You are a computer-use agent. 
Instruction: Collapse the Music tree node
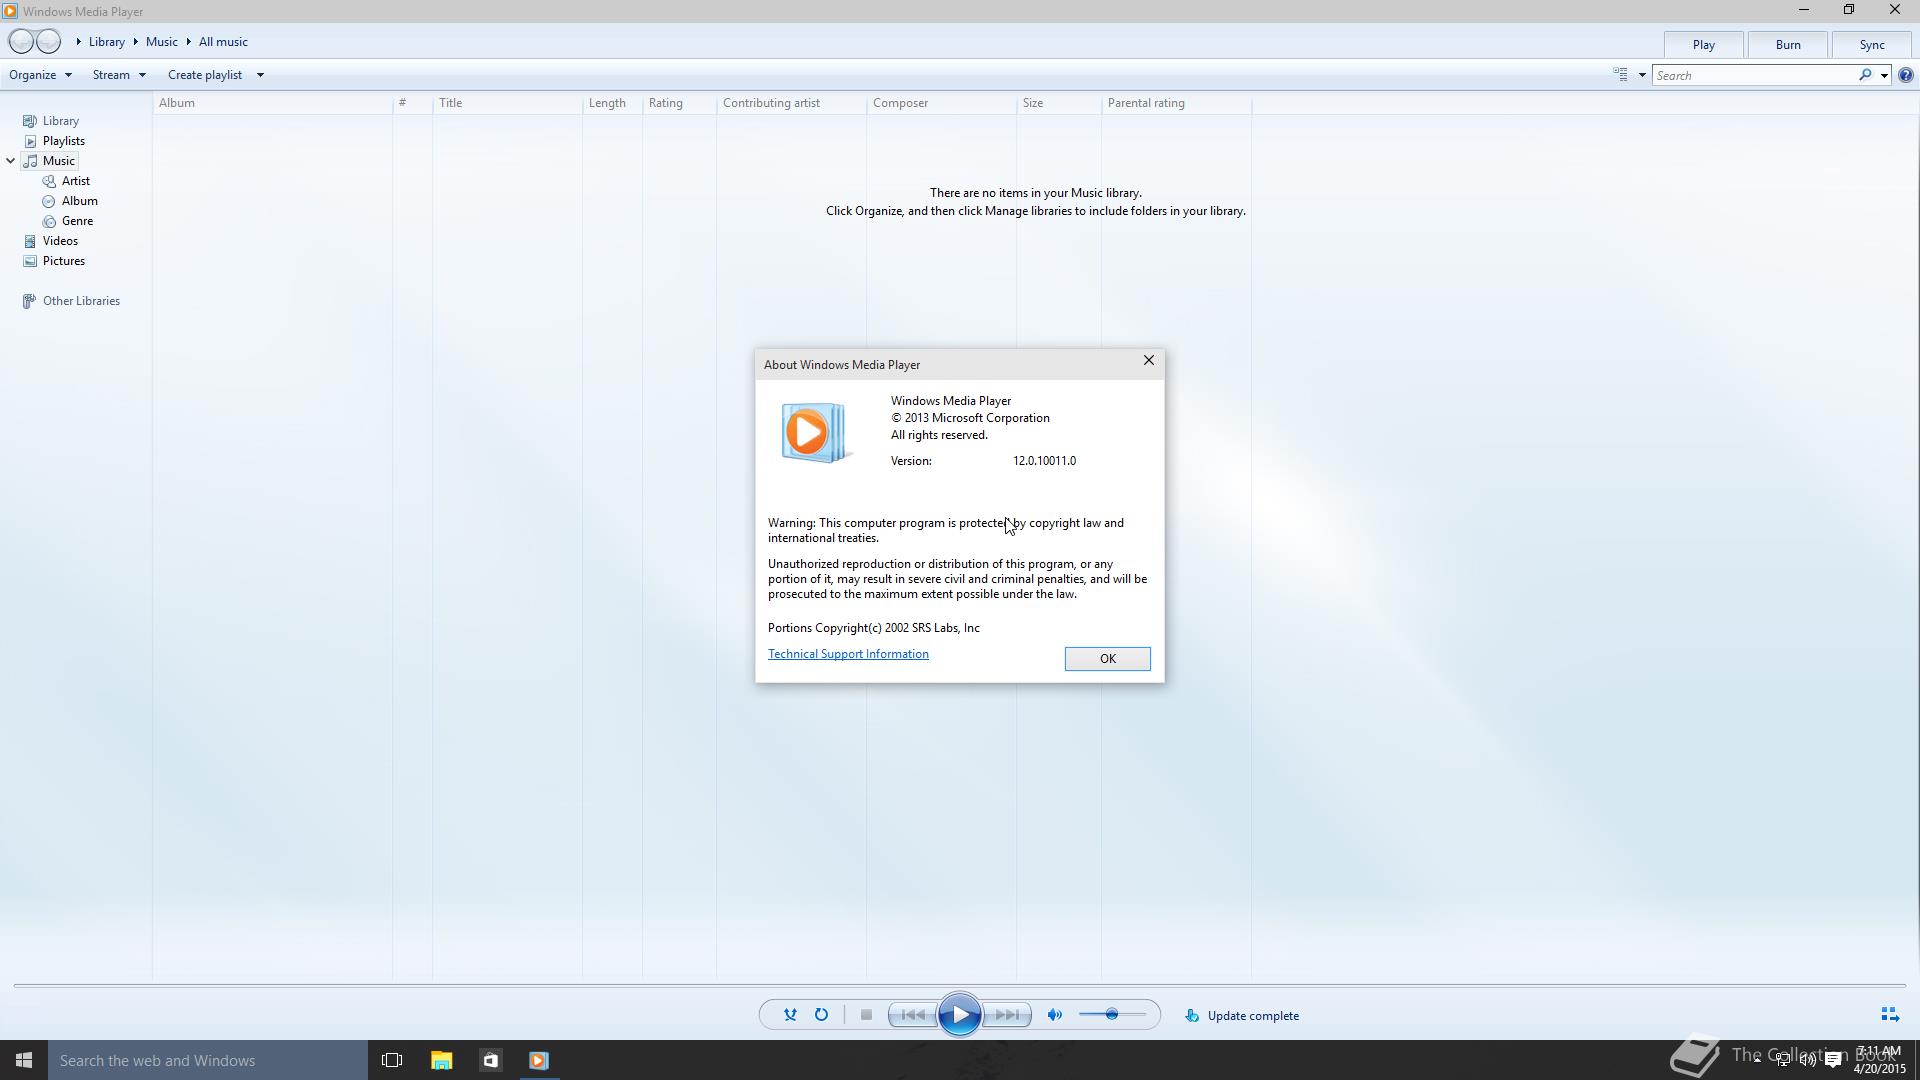(11, 161)
